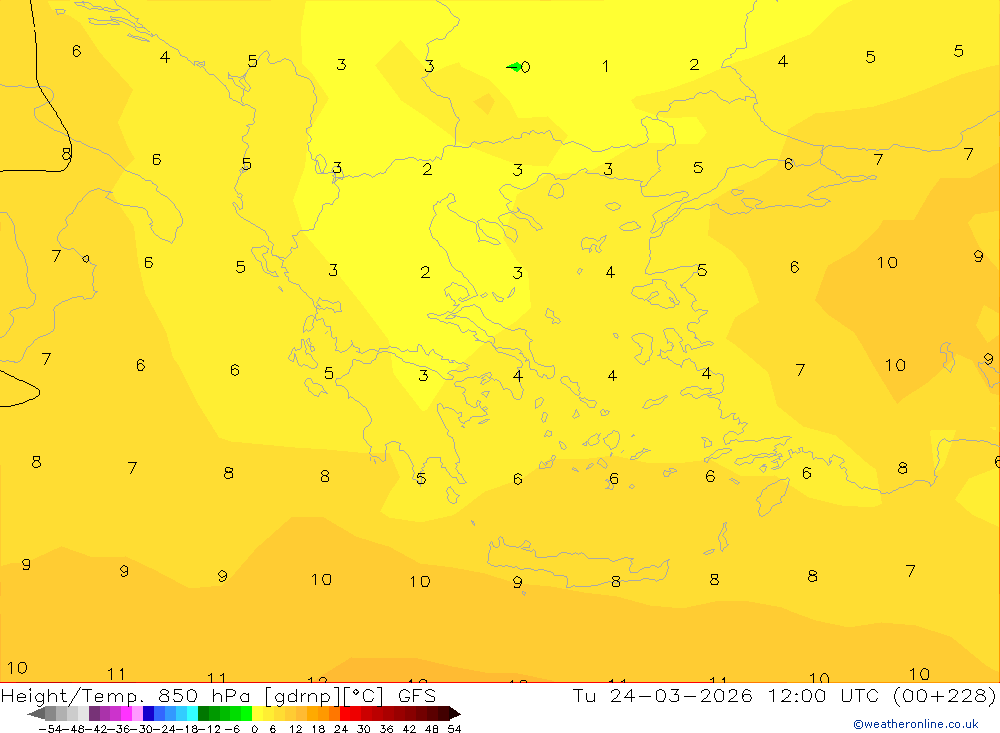Click the dark blue swatch in the legend
Image resolution: width=1000 pixels, height=733 pixels.
148,714
